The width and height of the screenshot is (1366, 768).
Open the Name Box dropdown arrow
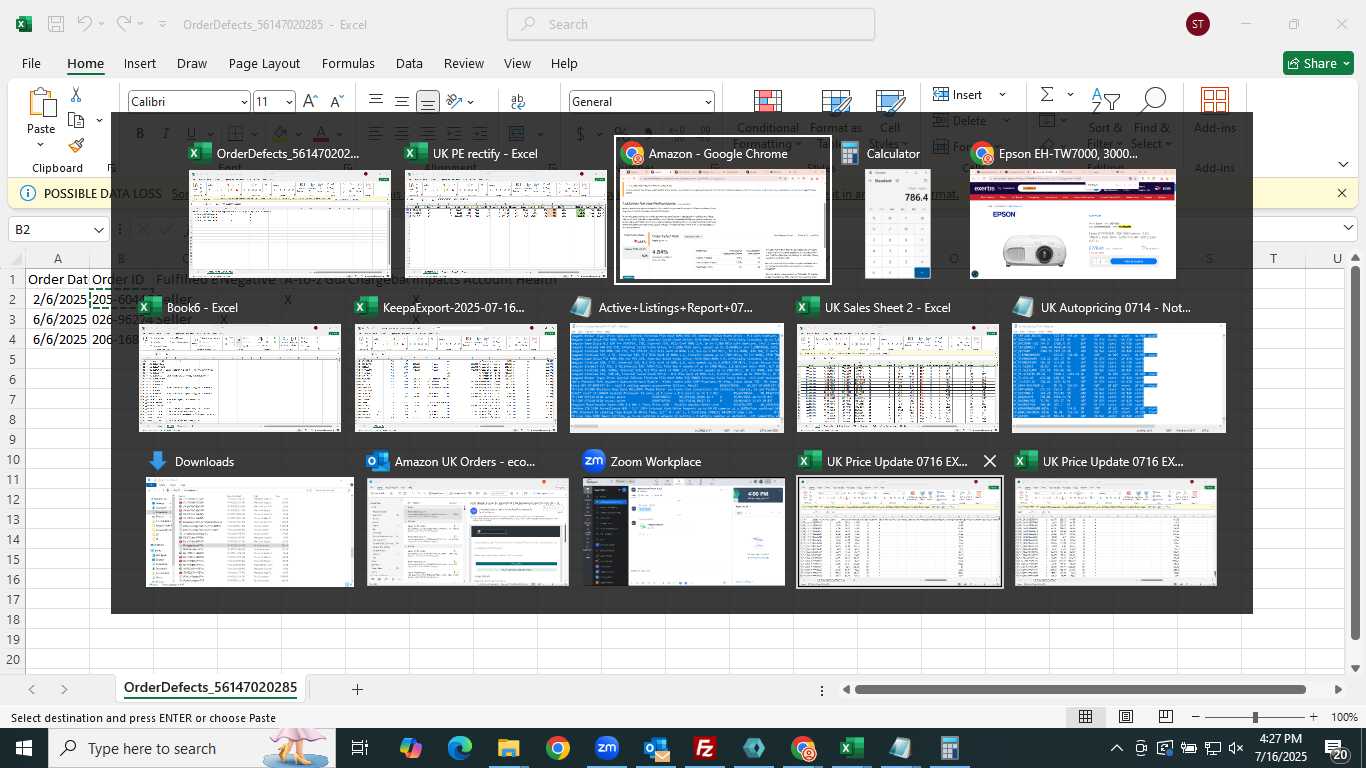click(98, 229)
